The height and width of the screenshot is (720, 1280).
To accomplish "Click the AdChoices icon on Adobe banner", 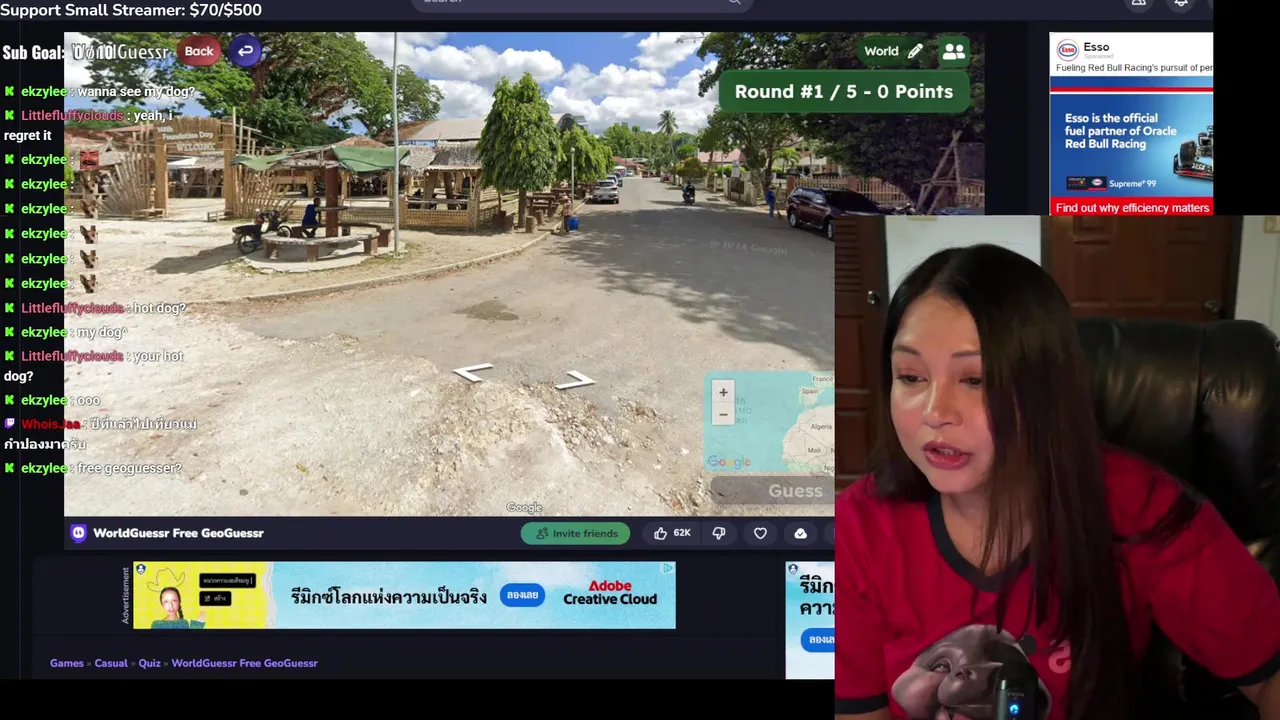I will coord(667,568).
